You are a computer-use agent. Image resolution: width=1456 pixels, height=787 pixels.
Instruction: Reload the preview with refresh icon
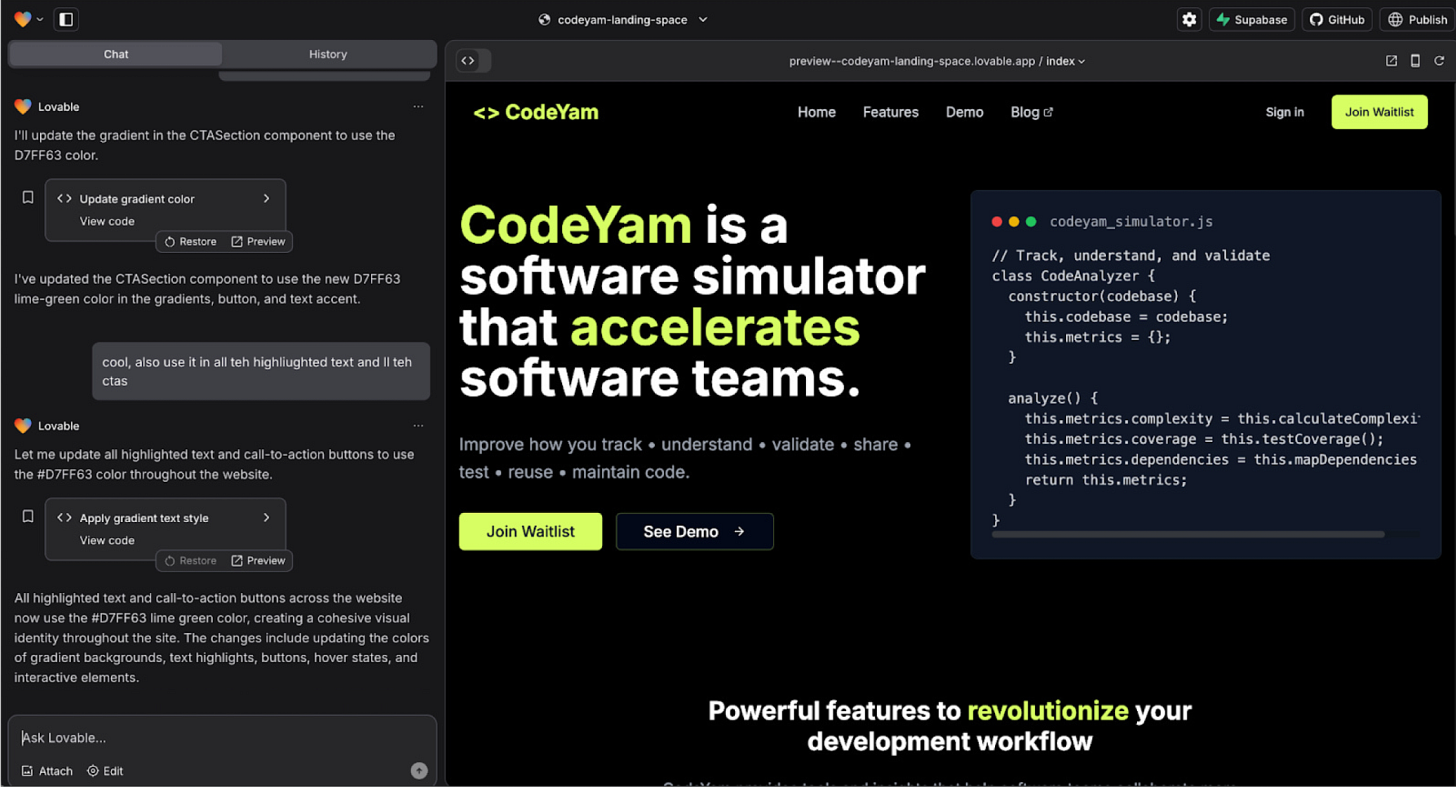1439,61
